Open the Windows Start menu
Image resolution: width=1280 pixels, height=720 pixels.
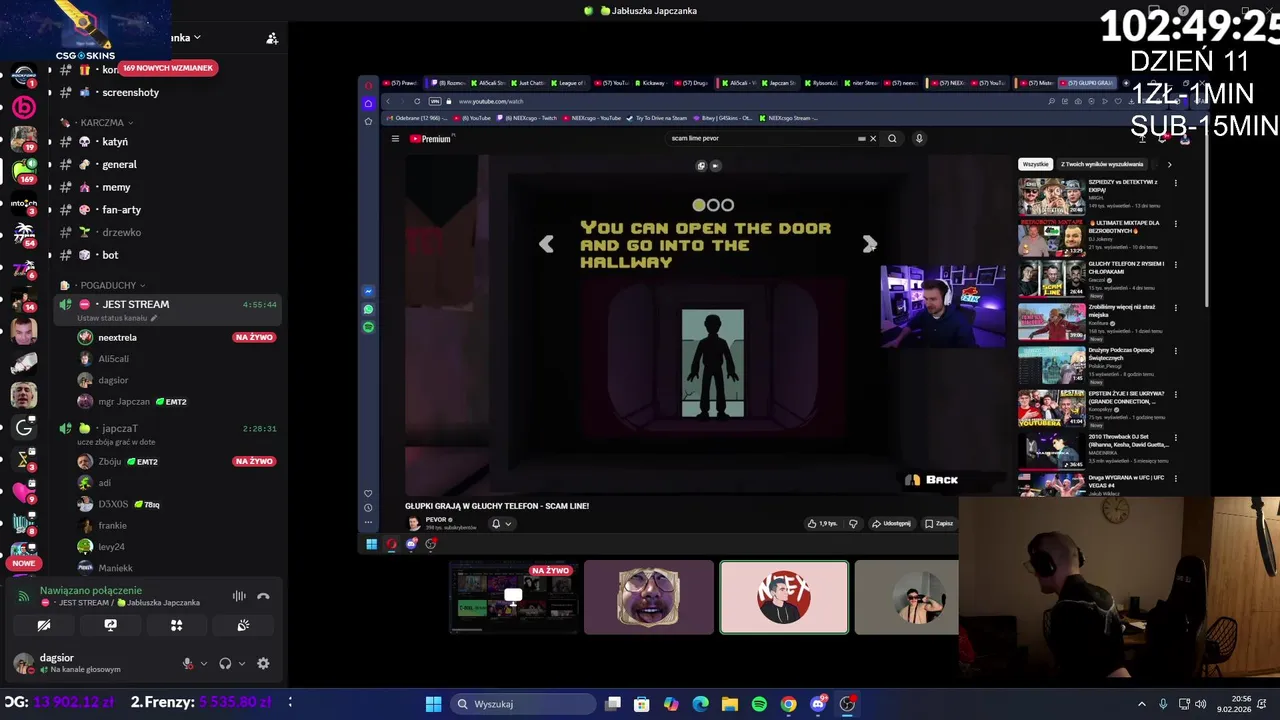coord(433,704)
